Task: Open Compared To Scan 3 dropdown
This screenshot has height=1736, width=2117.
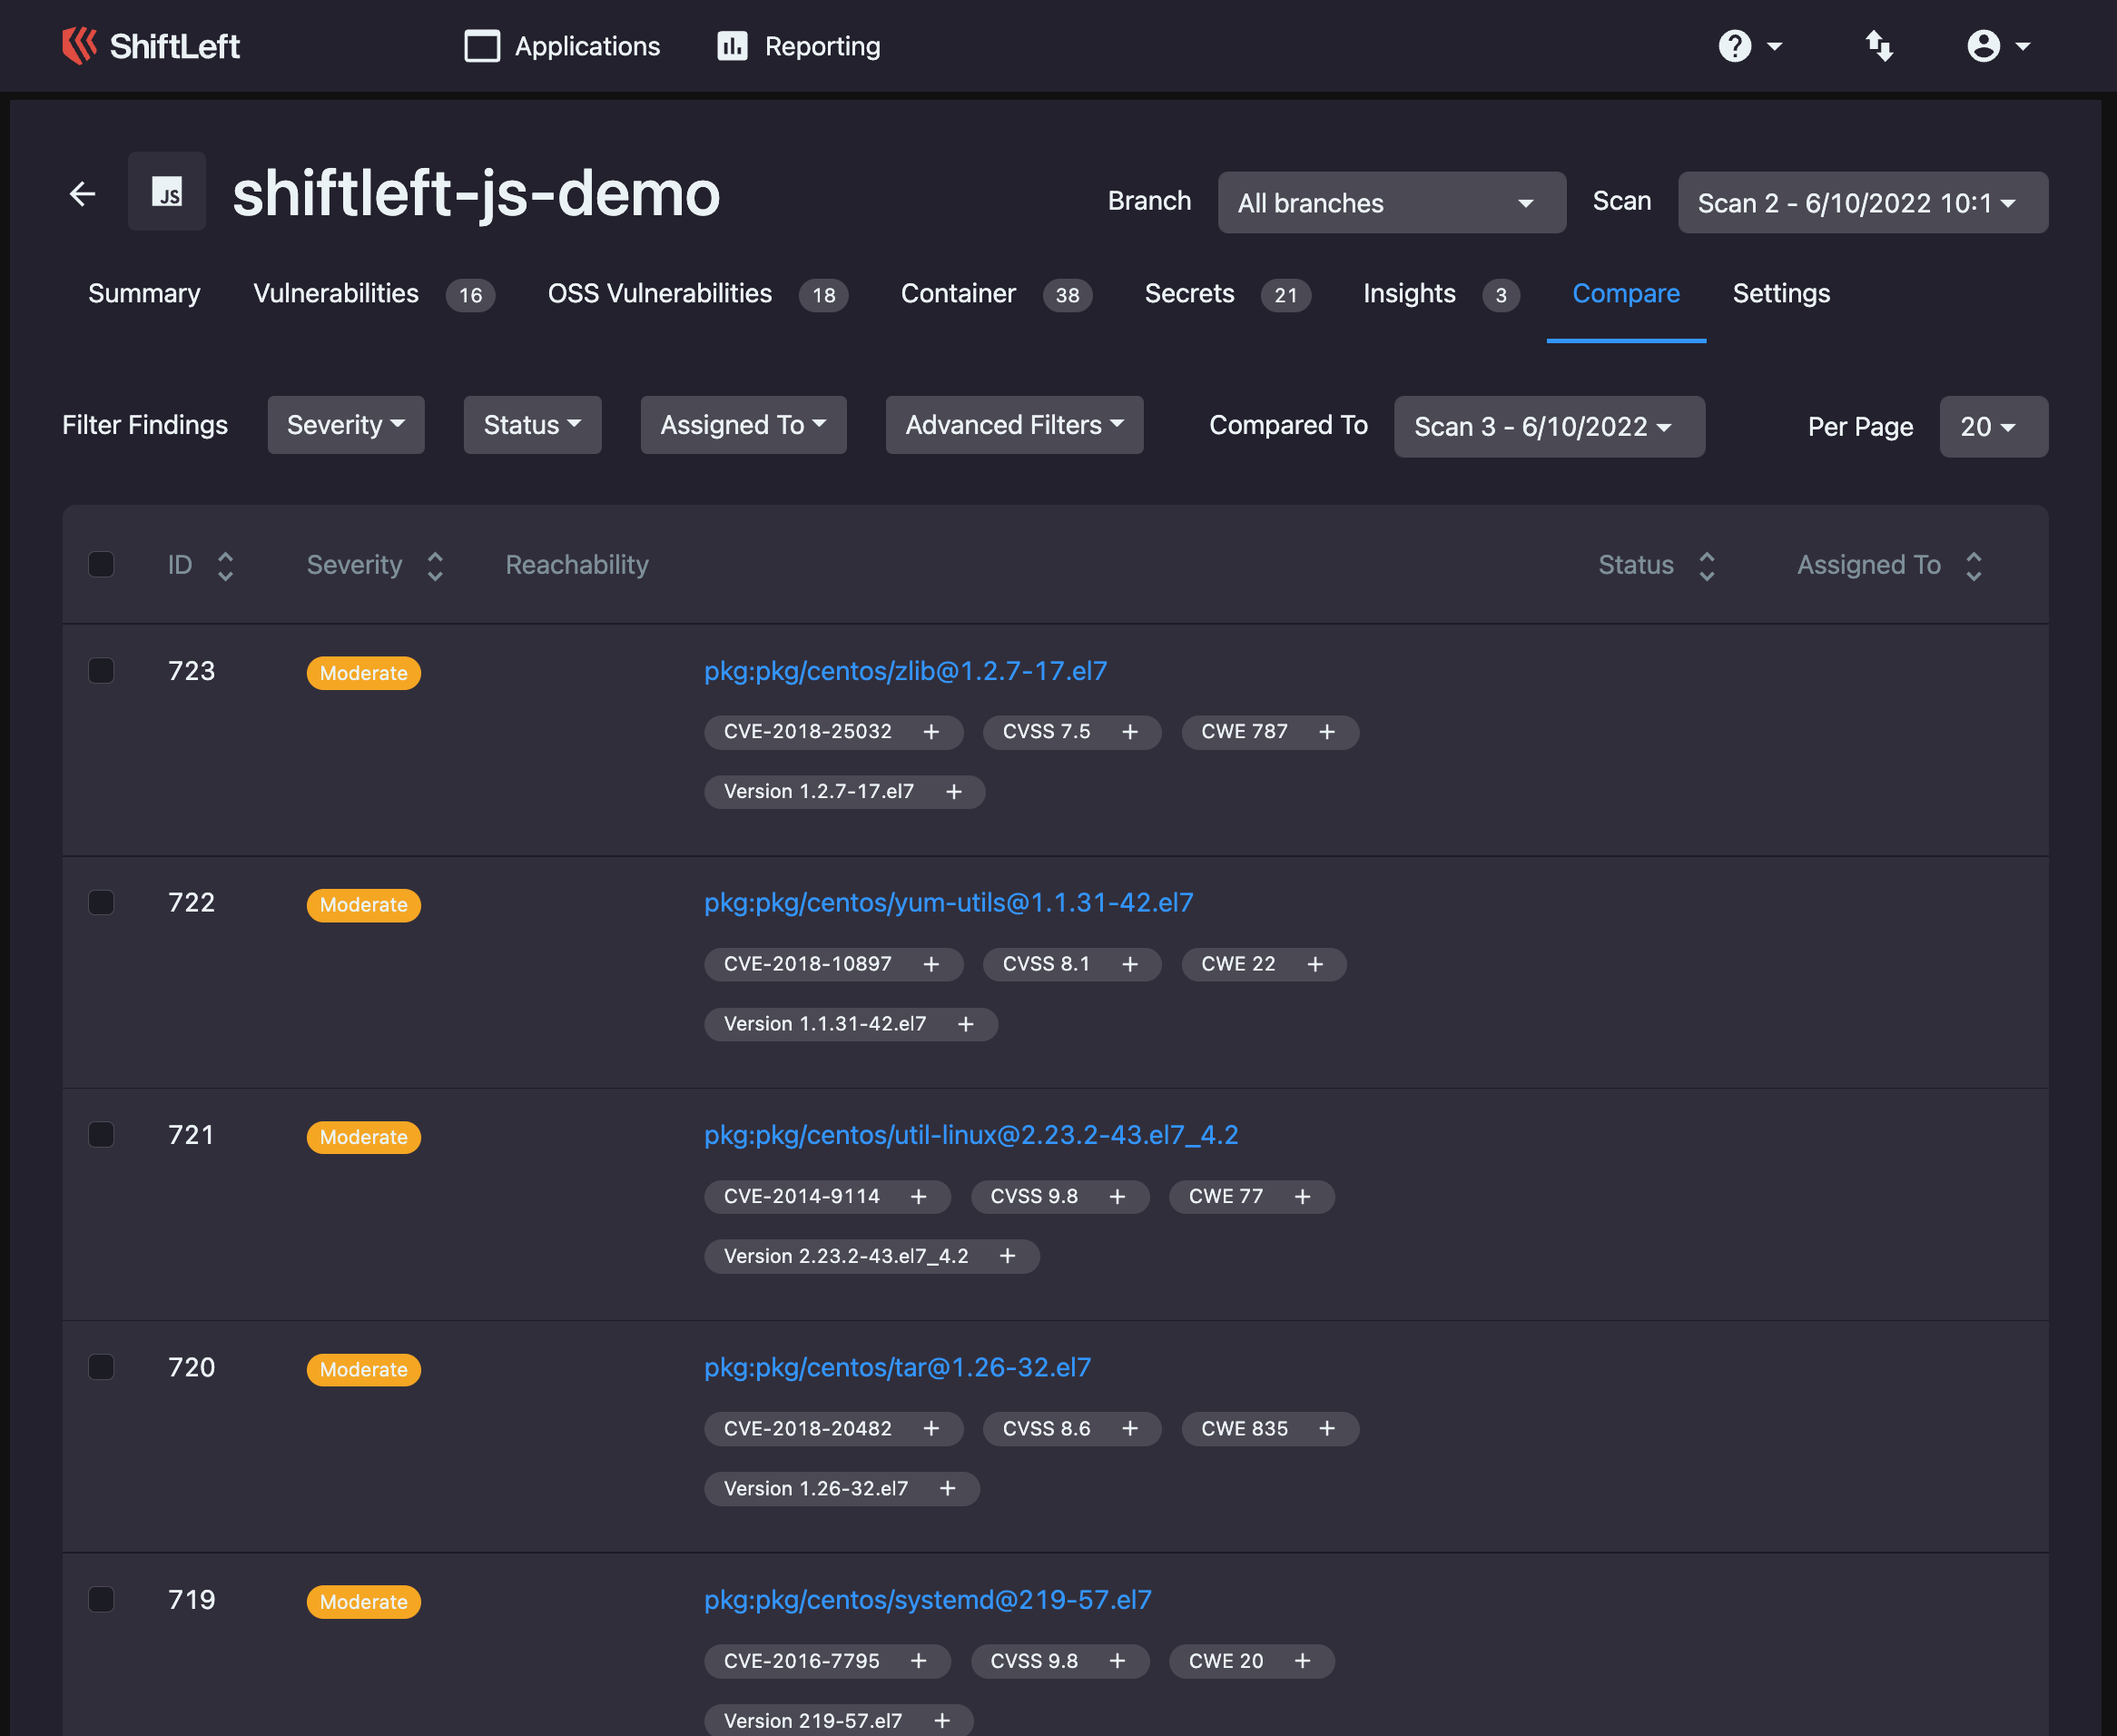Action: coord(1549,427)
